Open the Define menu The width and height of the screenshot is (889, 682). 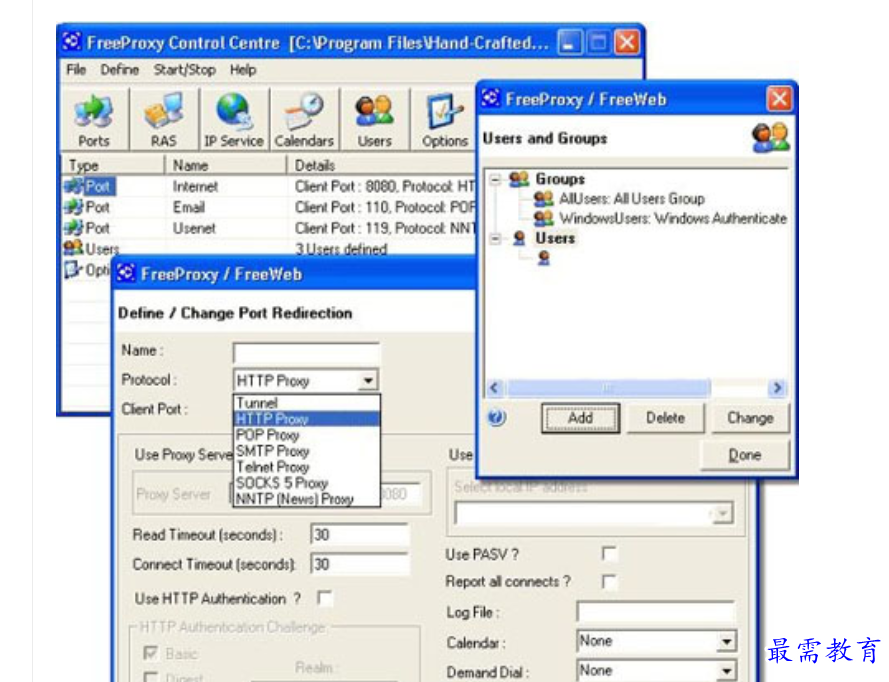[120, 70]
